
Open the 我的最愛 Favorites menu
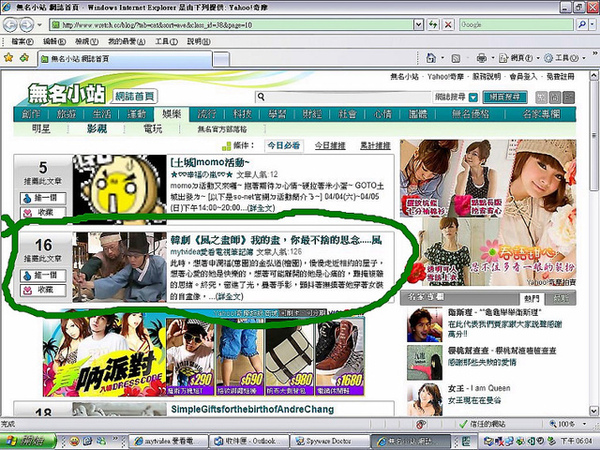pyautogui.click(x=127, y=41)
